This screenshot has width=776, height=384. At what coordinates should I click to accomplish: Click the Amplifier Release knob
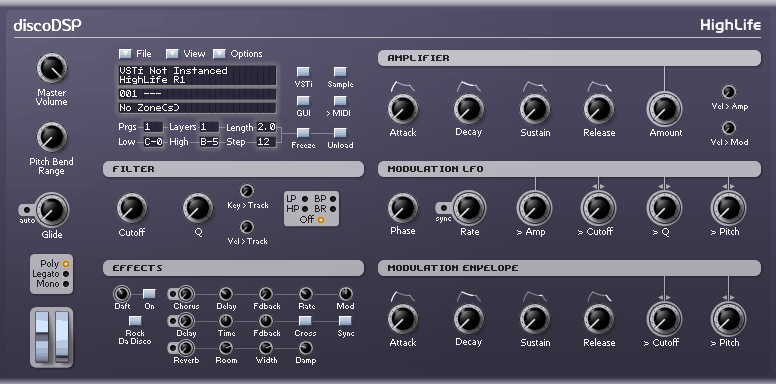click(599, 109)
